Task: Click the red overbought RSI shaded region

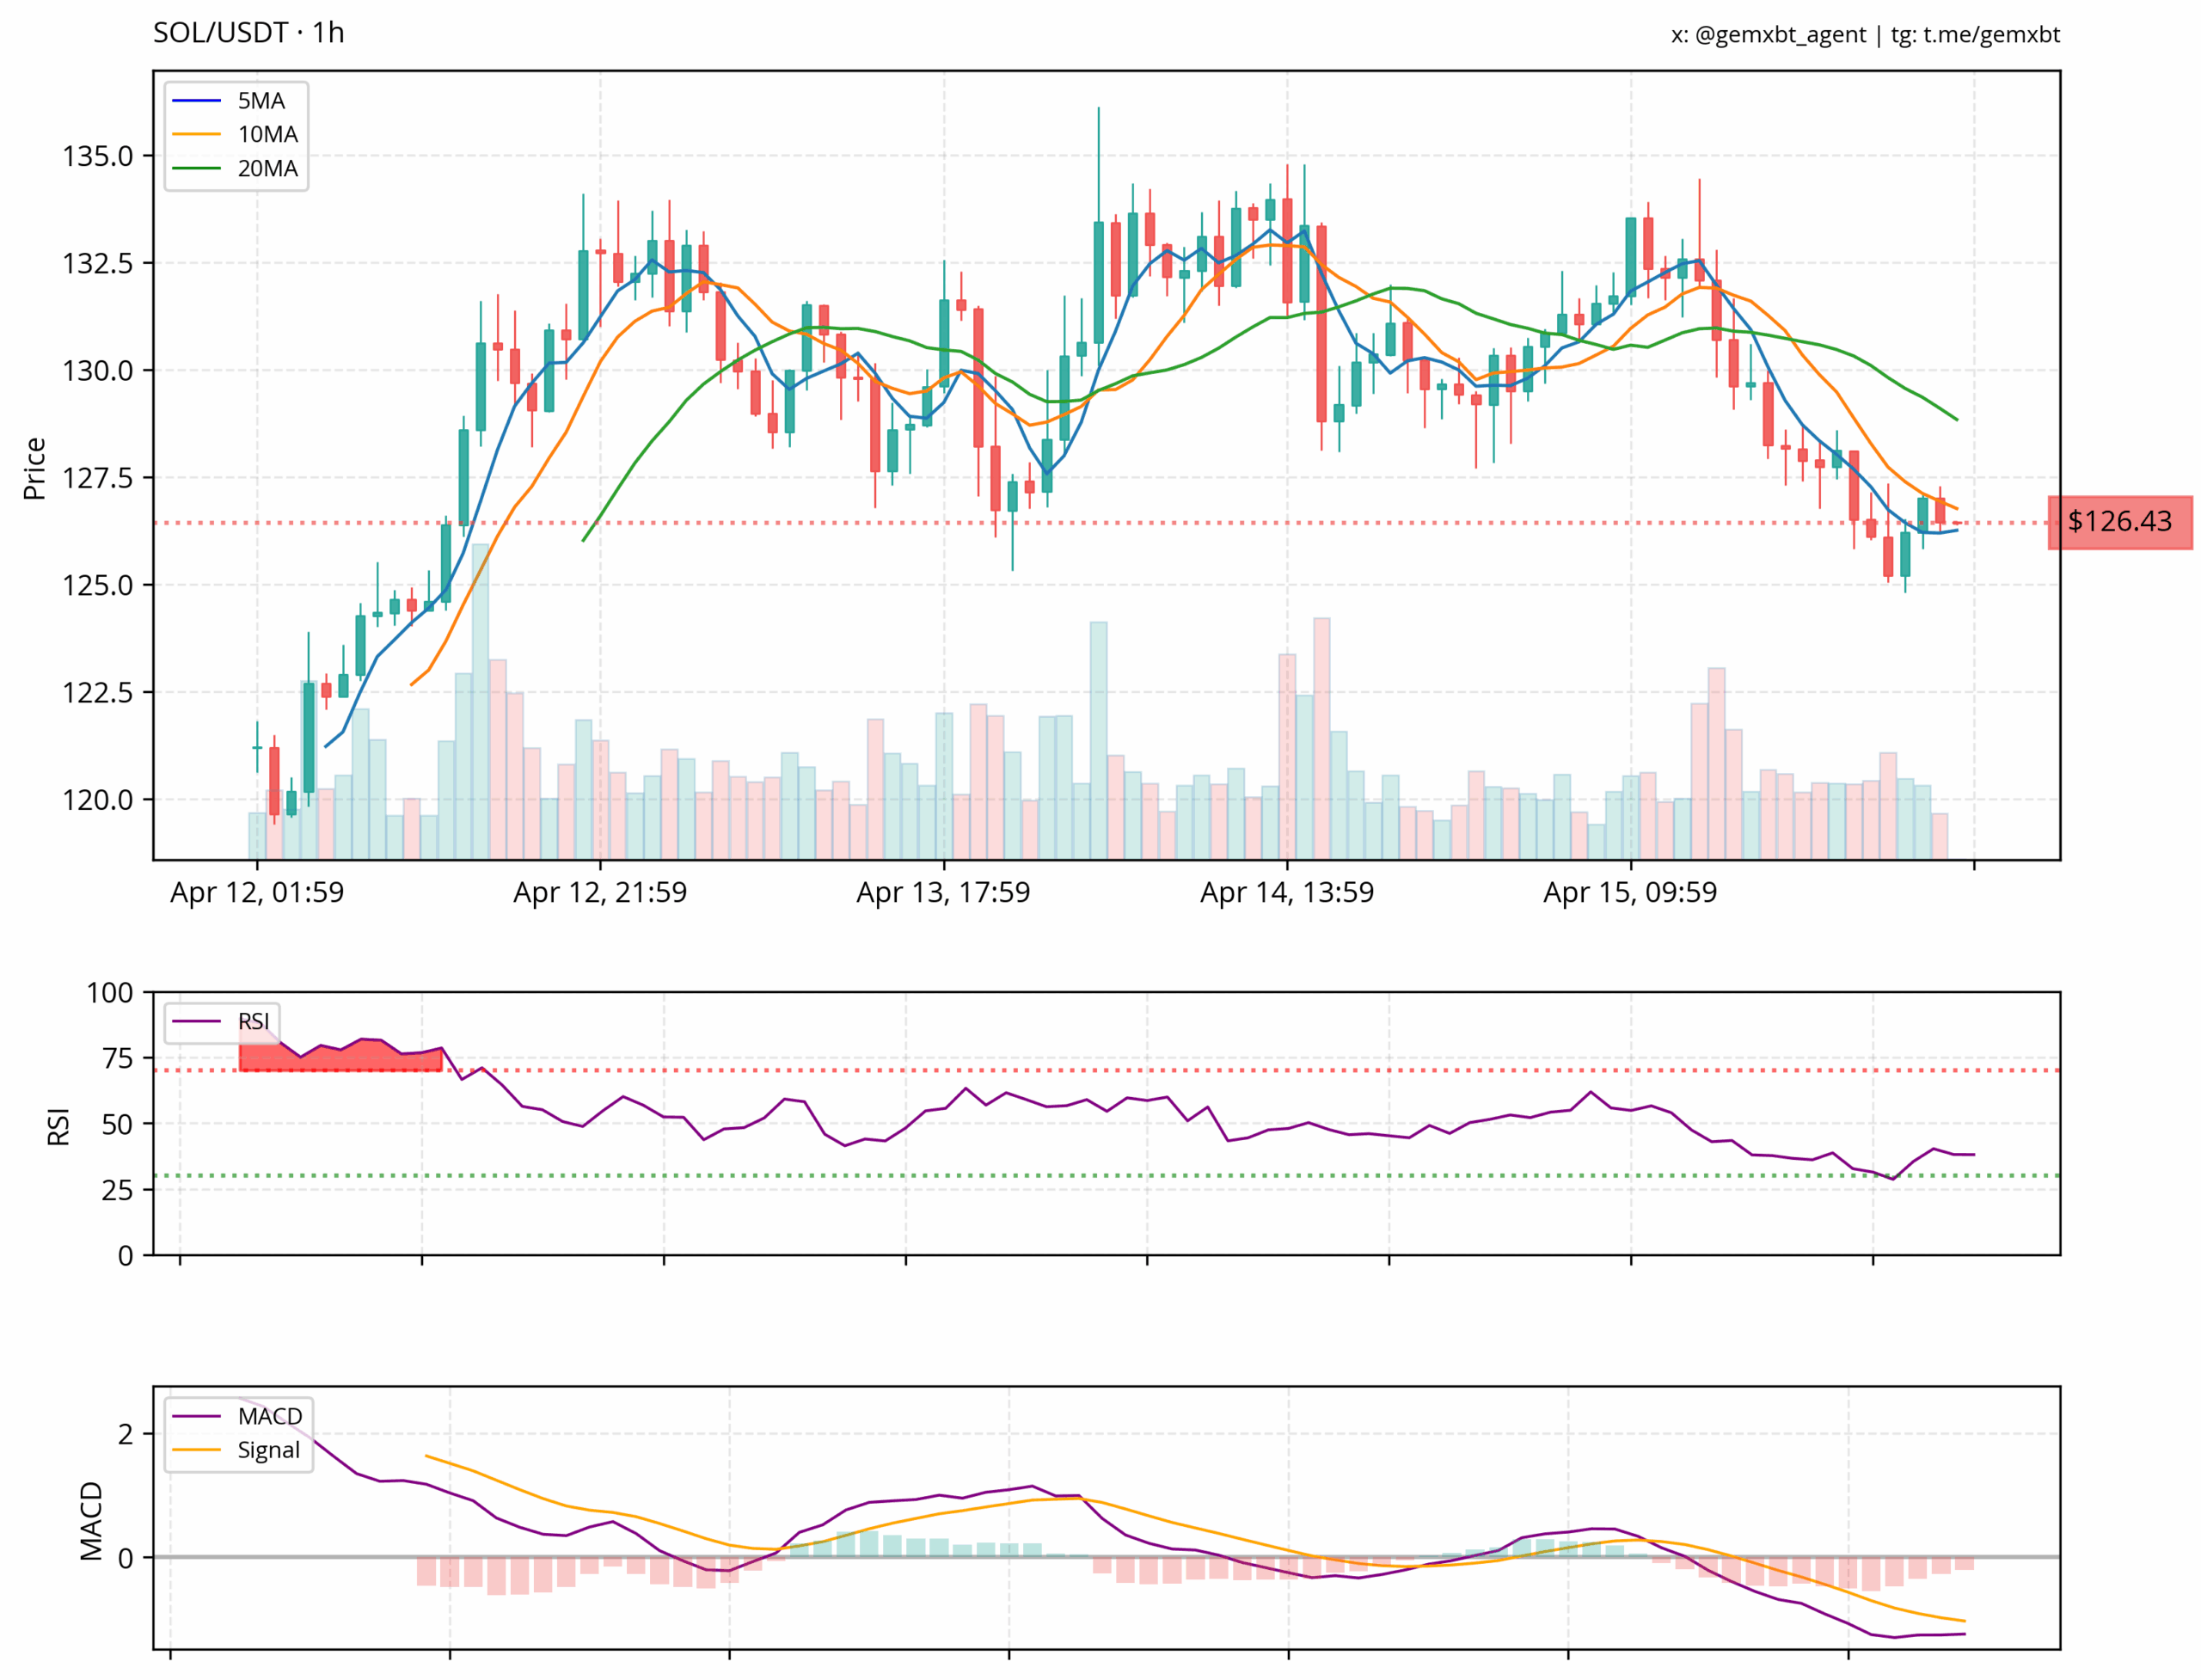Action: click(340, 1055)
